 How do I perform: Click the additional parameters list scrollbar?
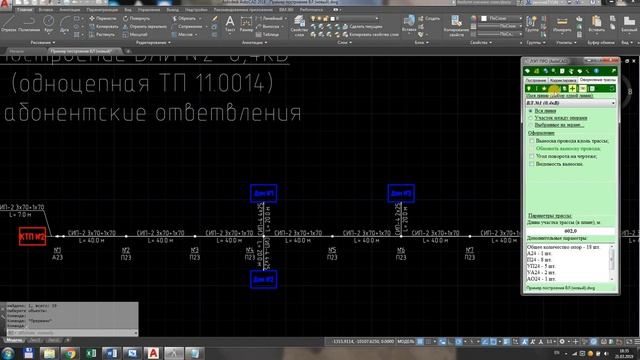612,263
